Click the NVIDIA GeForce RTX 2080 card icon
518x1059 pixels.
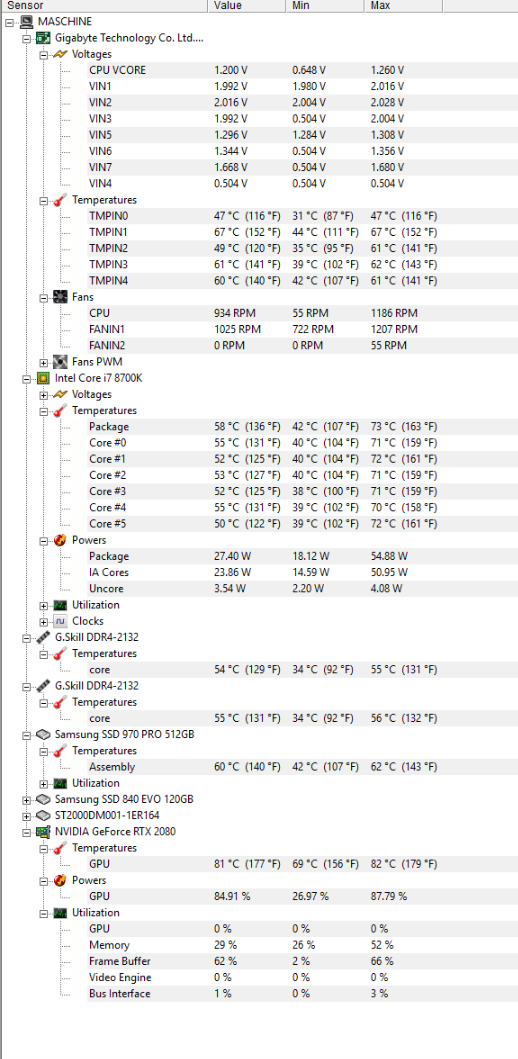(43, 831)
